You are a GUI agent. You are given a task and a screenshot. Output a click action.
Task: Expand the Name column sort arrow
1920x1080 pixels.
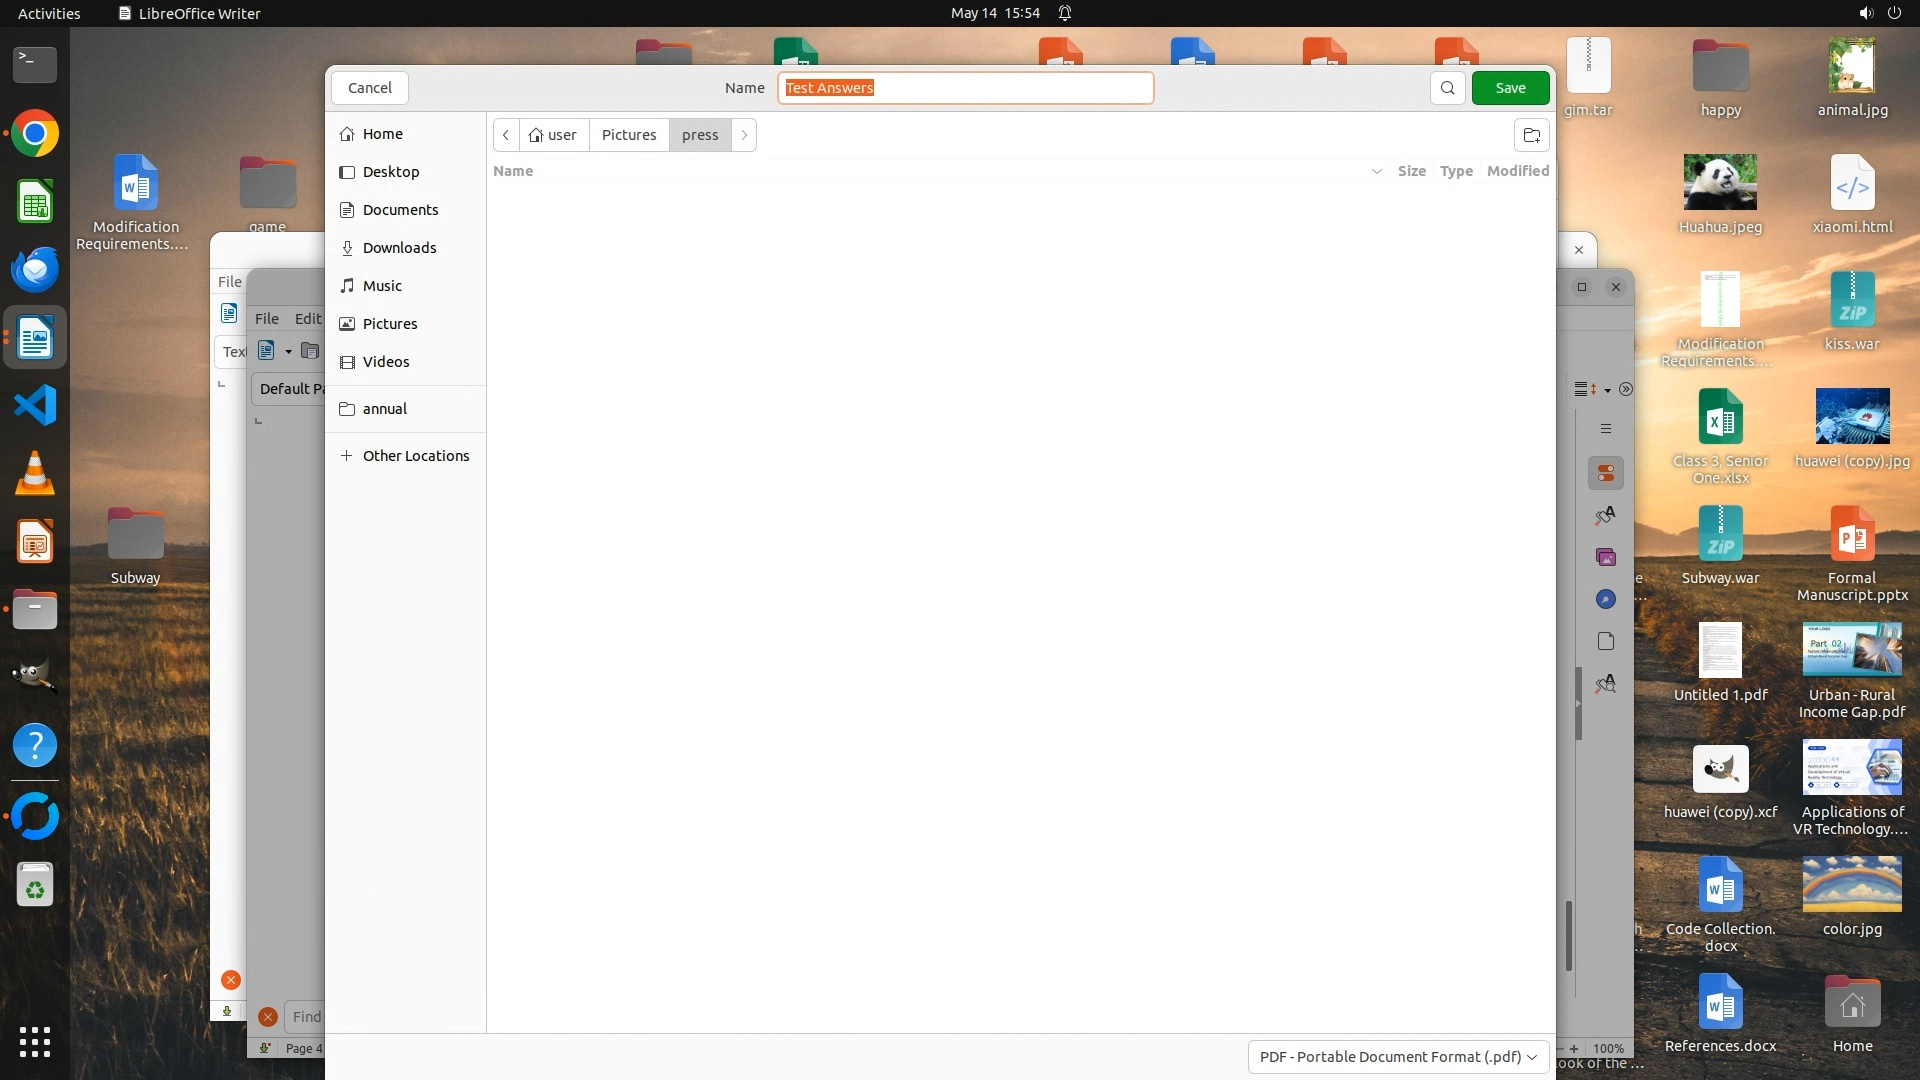click(x=1376, y=171)
